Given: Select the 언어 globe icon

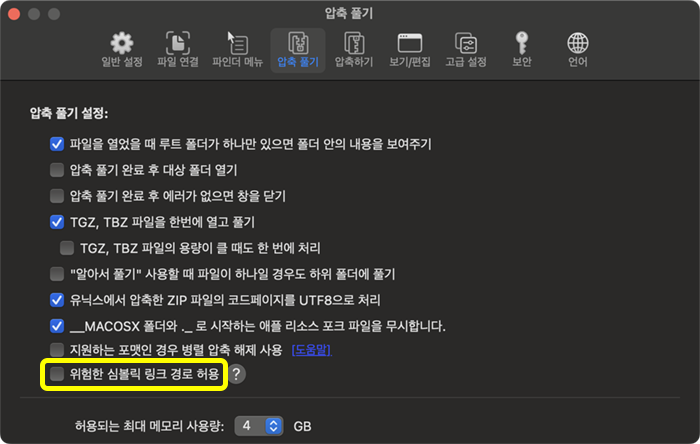Looking at the screenshot, I should [x=577, y=44].
